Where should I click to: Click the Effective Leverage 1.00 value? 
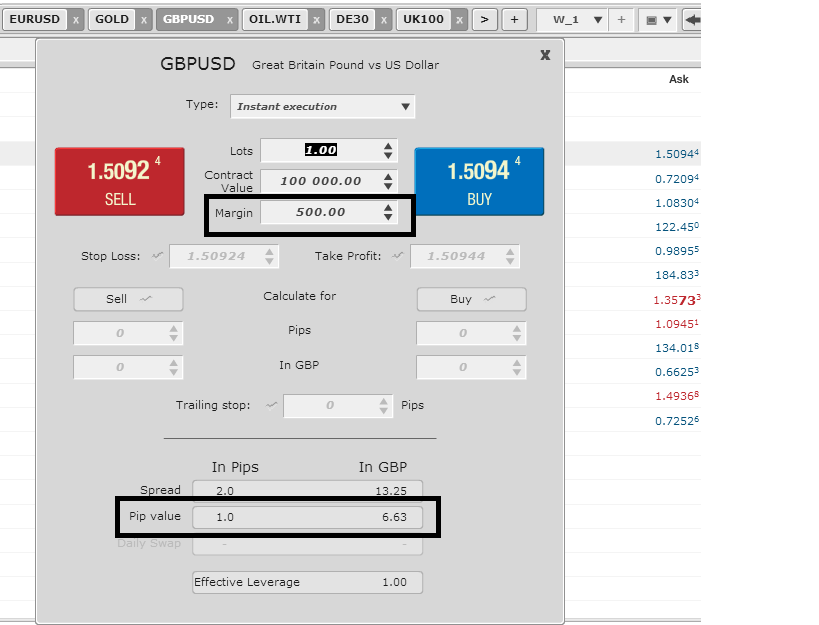[x=394, y=582]
